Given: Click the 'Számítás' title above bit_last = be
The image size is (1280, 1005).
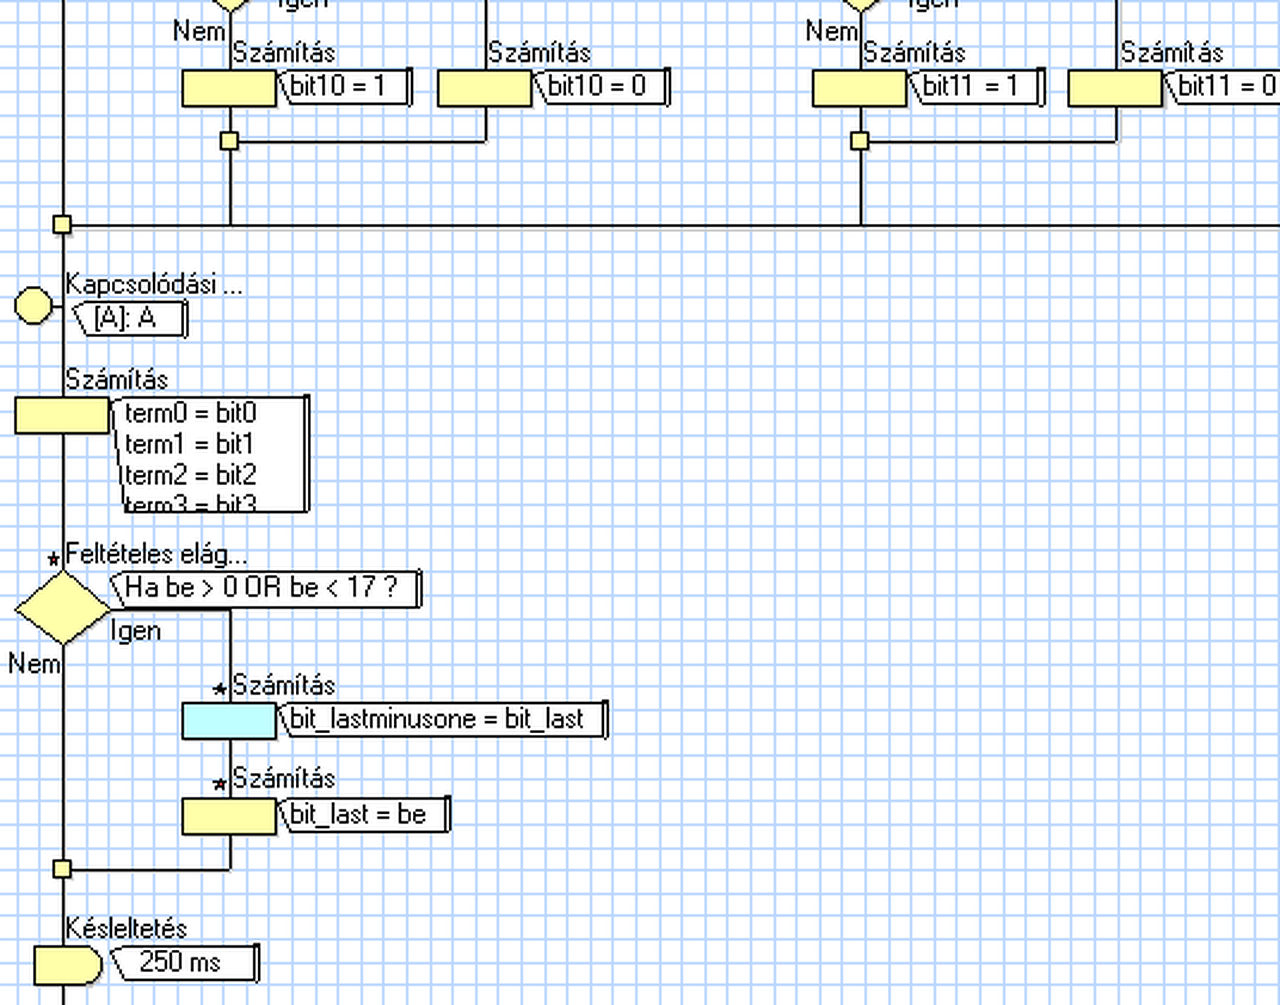Looking at the screenshot, I should click(x=284, y=778).
